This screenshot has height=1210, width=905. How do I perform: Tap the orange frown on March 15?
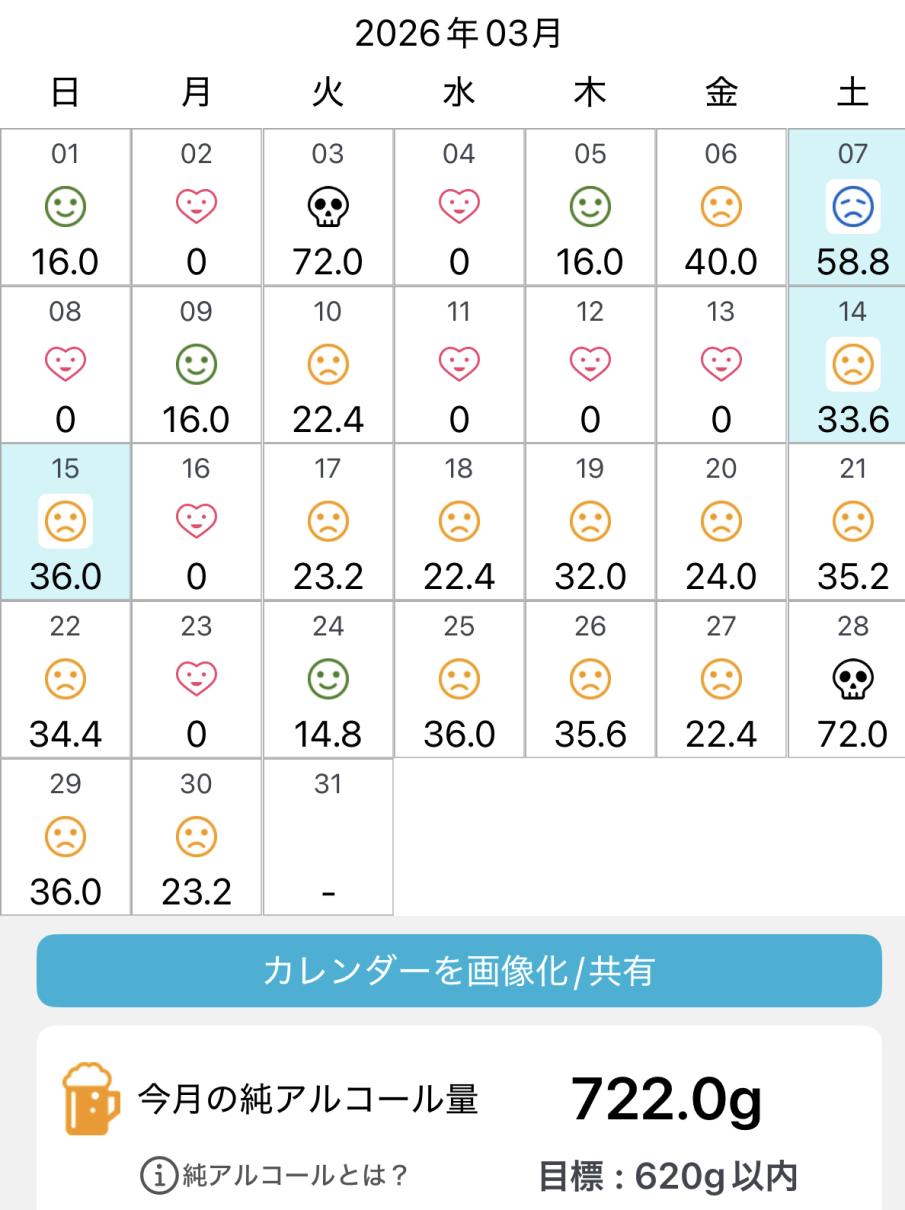[x=65, y=522]
